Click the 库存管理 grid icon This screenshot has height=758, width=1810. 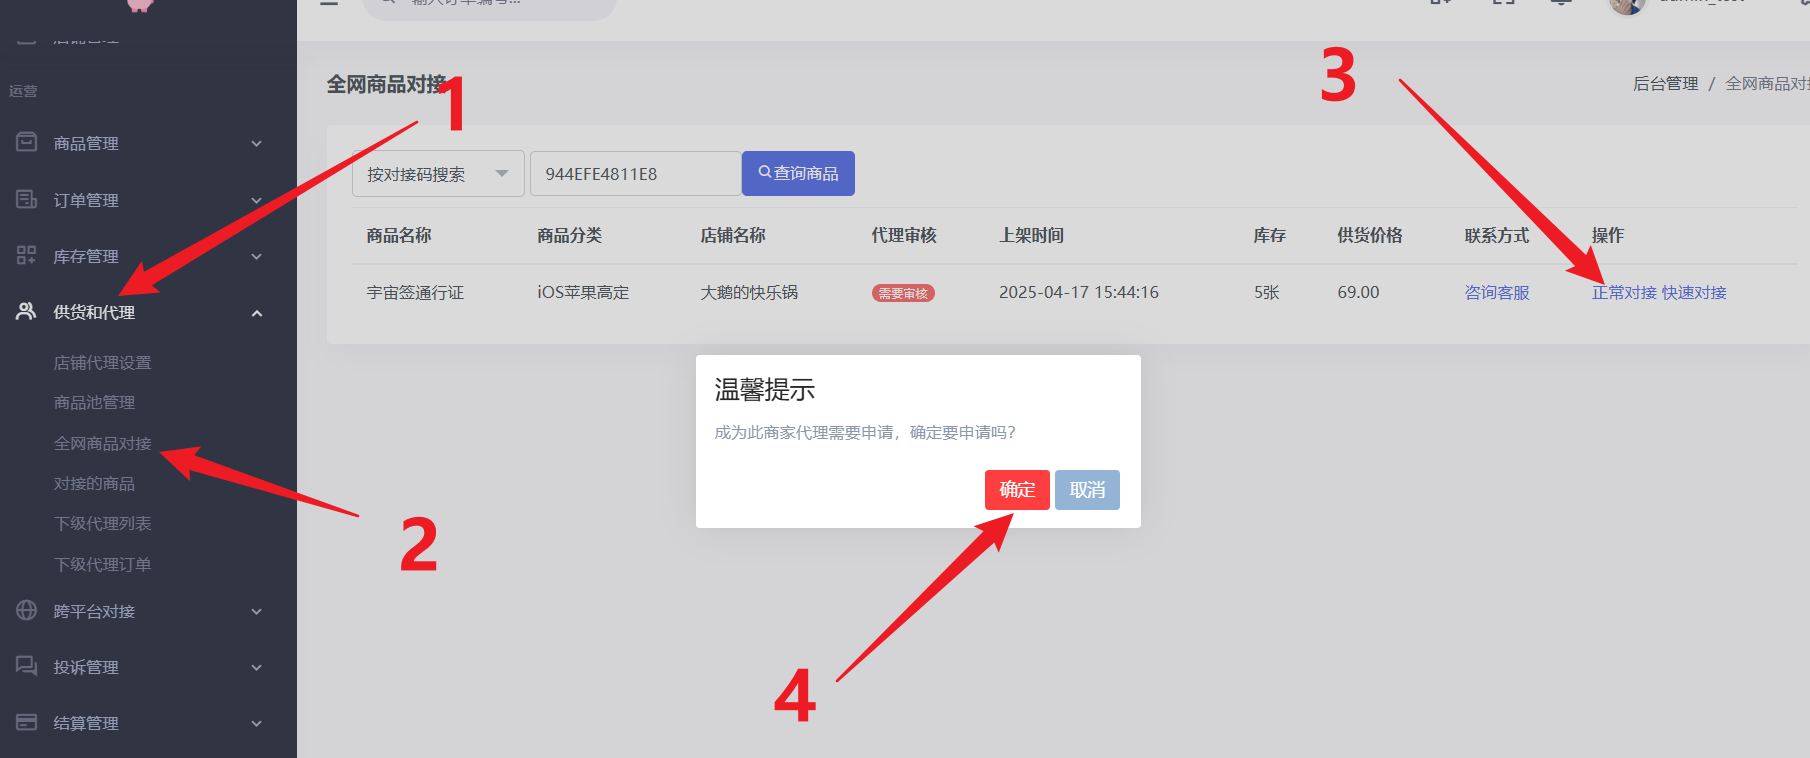click(x=27, y=256)
